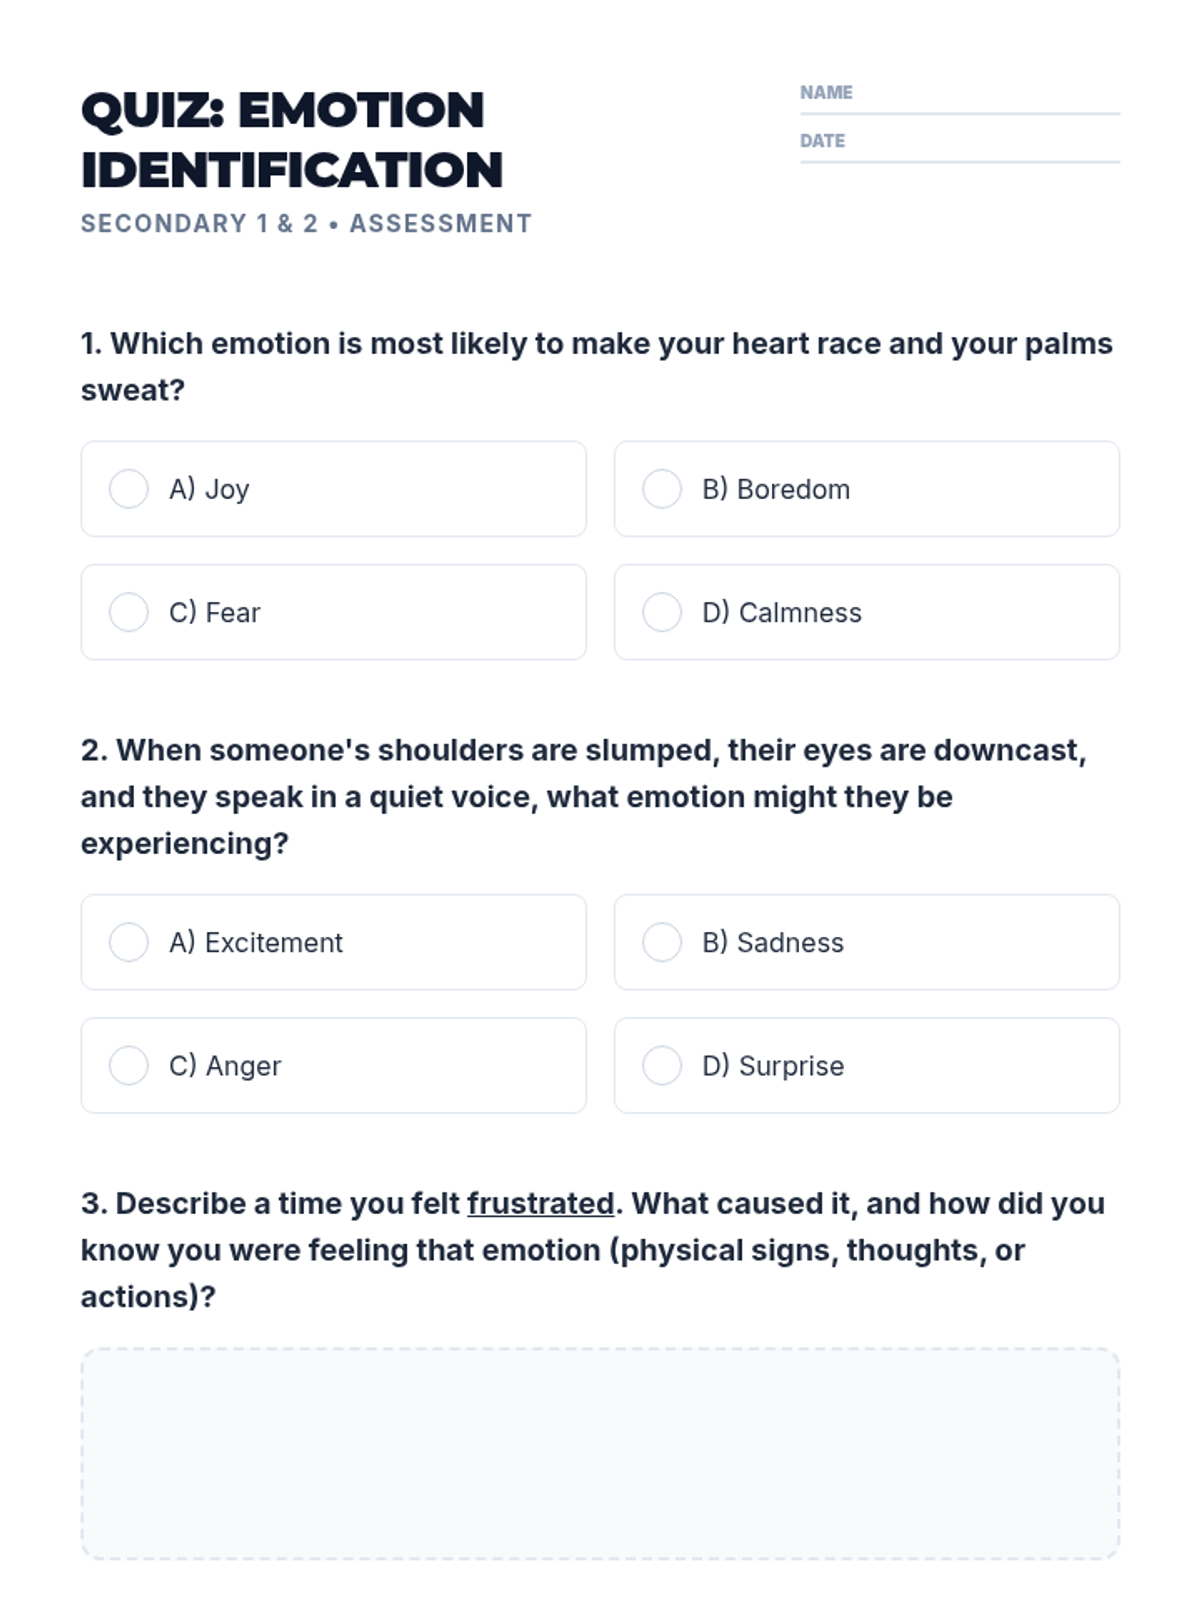Click the word 'Sadness' in option B

(x=790, y=942)
